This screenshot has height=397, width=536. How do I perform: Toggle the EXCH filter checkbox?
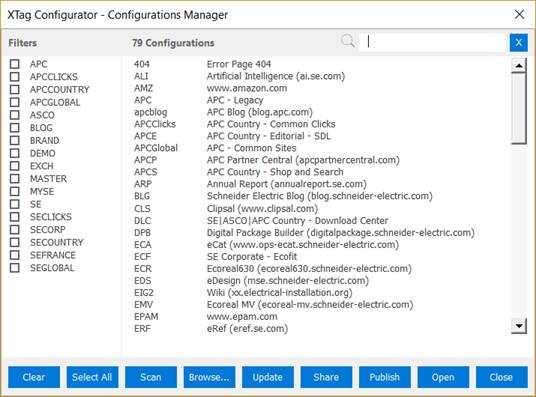[x=15, y=166]
